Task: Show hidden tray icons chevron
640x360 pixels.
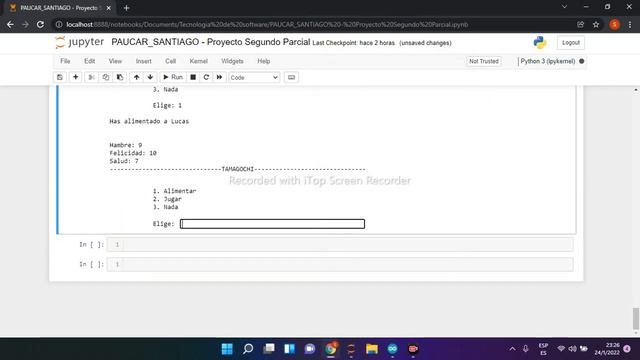Action: (512, 349)
